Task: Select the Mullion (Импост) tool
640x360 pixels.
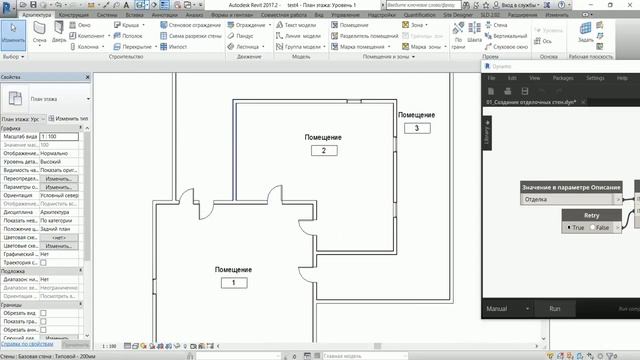Action: point(173,47)
